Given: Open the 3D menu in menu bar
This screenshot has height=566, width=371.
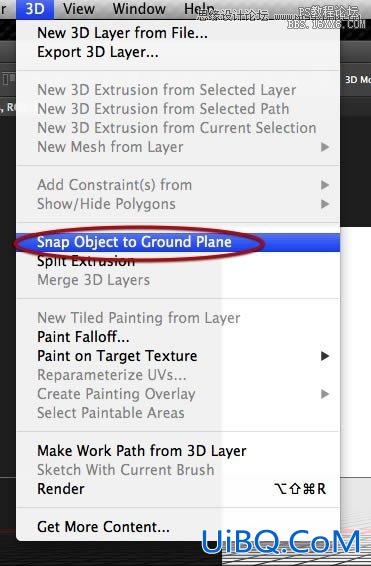Looking at the screenshot, I should pos(35,9).
